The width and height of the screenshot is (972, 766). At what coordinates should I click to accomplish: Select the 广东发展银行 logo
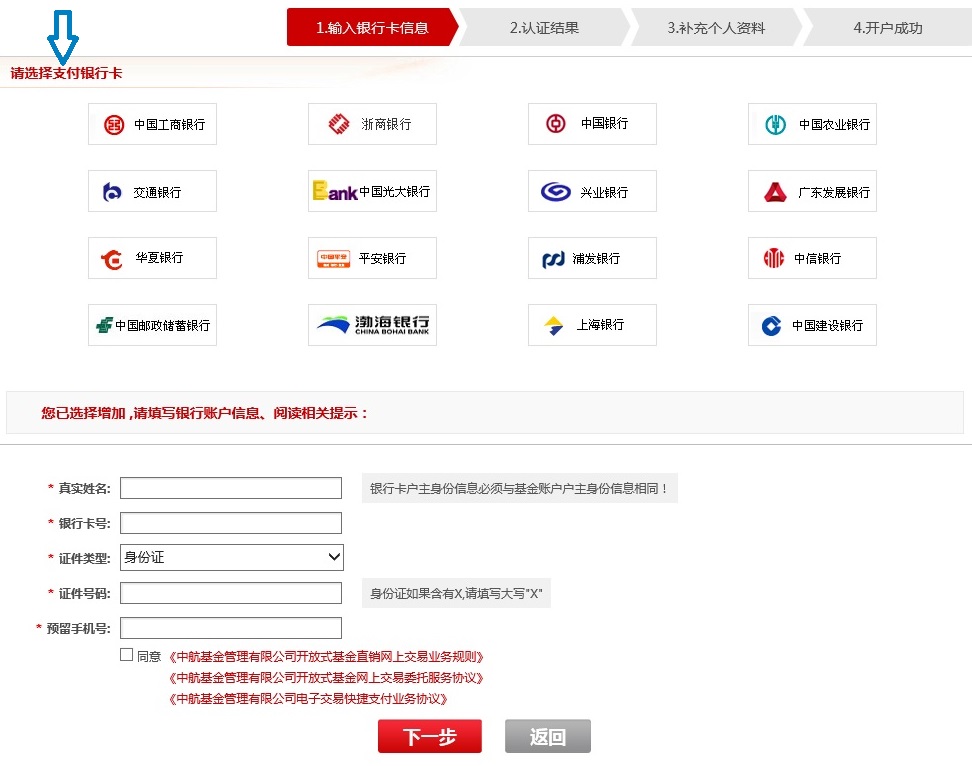tap(813, 191)
